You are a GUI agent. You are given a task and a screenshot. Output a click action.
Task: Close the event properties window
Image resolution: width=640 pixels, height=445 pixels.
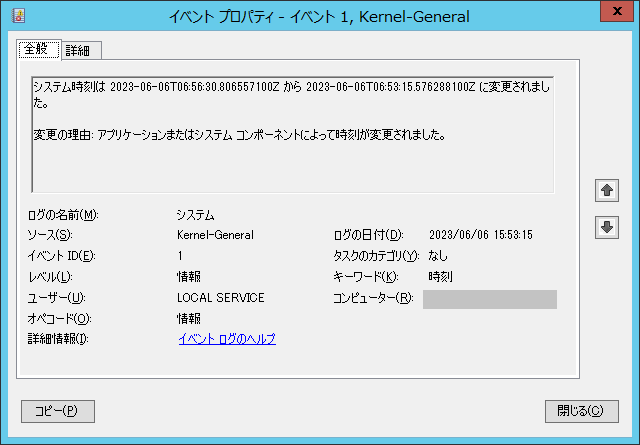tap(617, 11)
